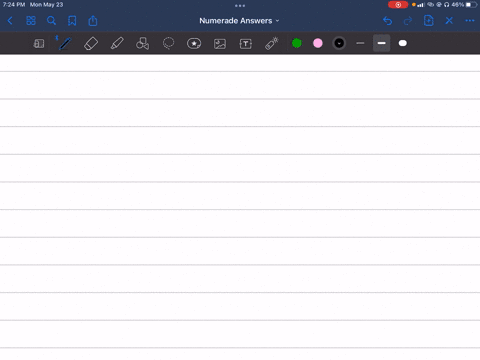
Task: Select the Eraser tool
Action: (x=91, y=43)
